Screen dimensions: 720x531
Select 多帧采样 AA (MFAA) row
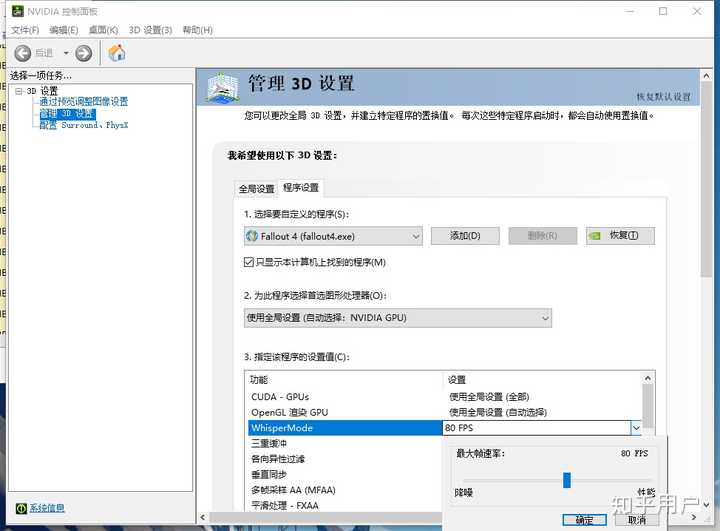[344, 490]
